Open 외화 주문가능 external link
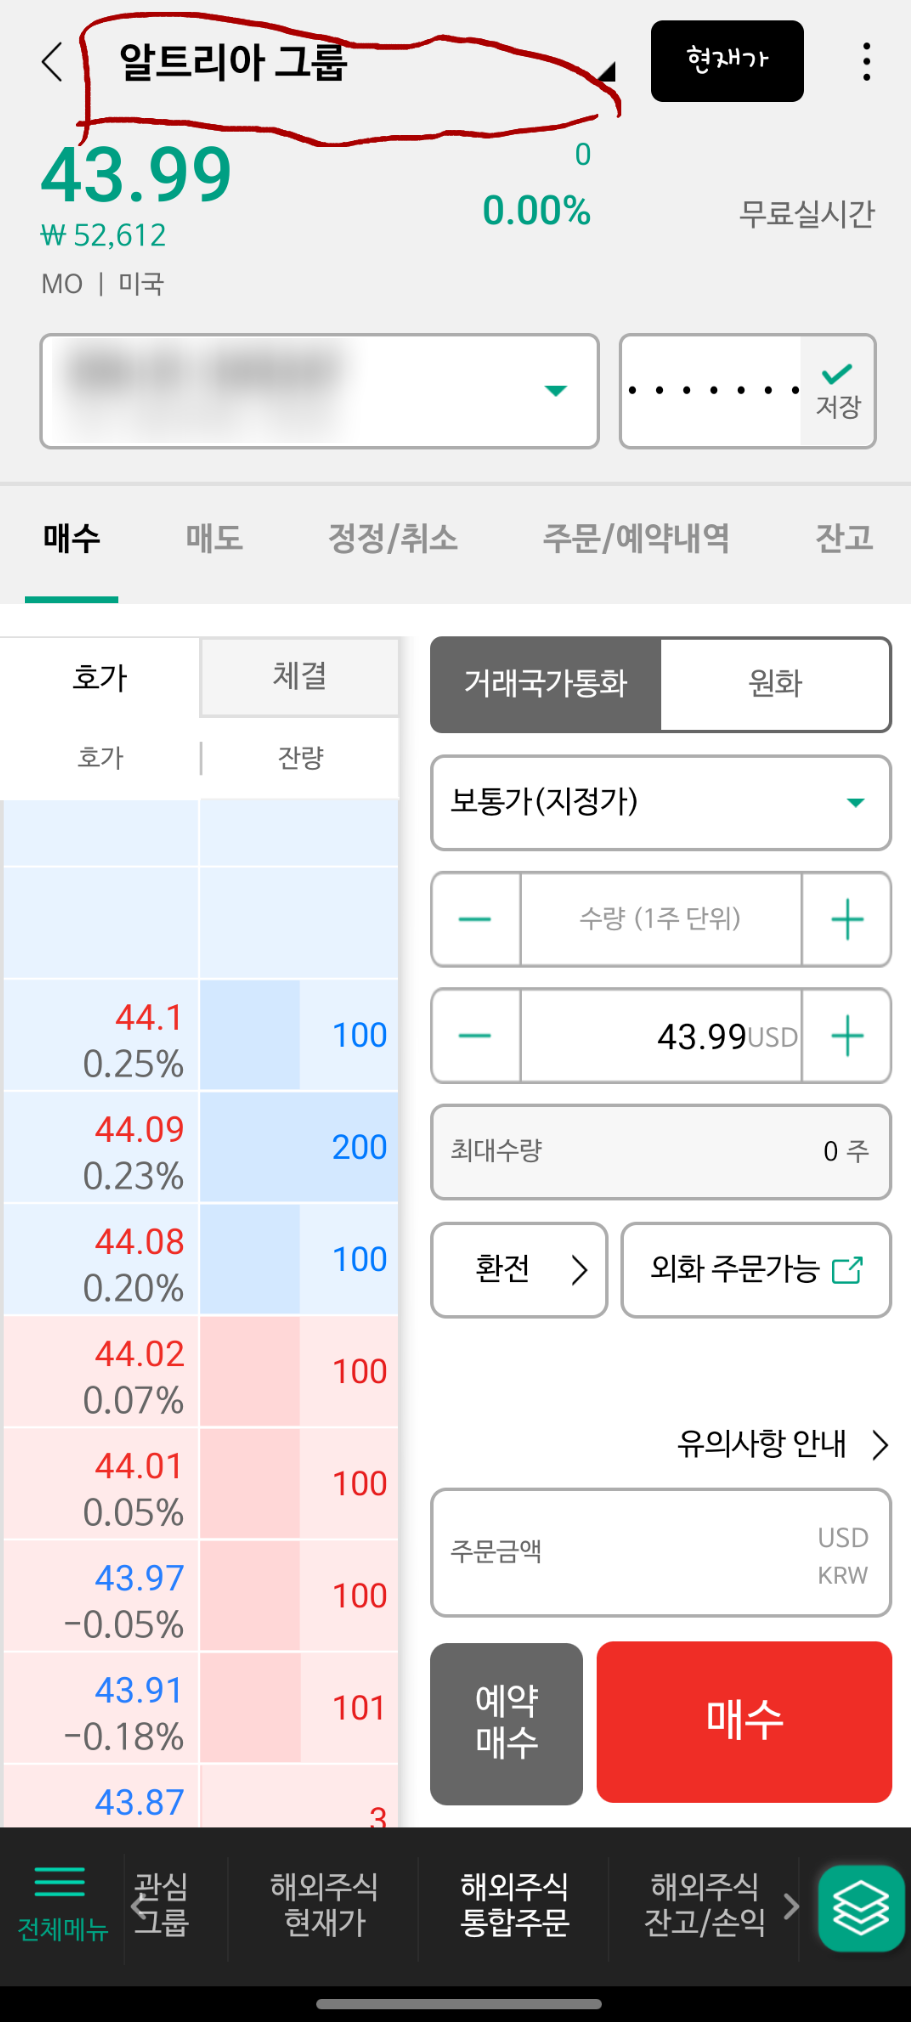This screenshot has height=2022, width=911. click(x=756, y=1270)
